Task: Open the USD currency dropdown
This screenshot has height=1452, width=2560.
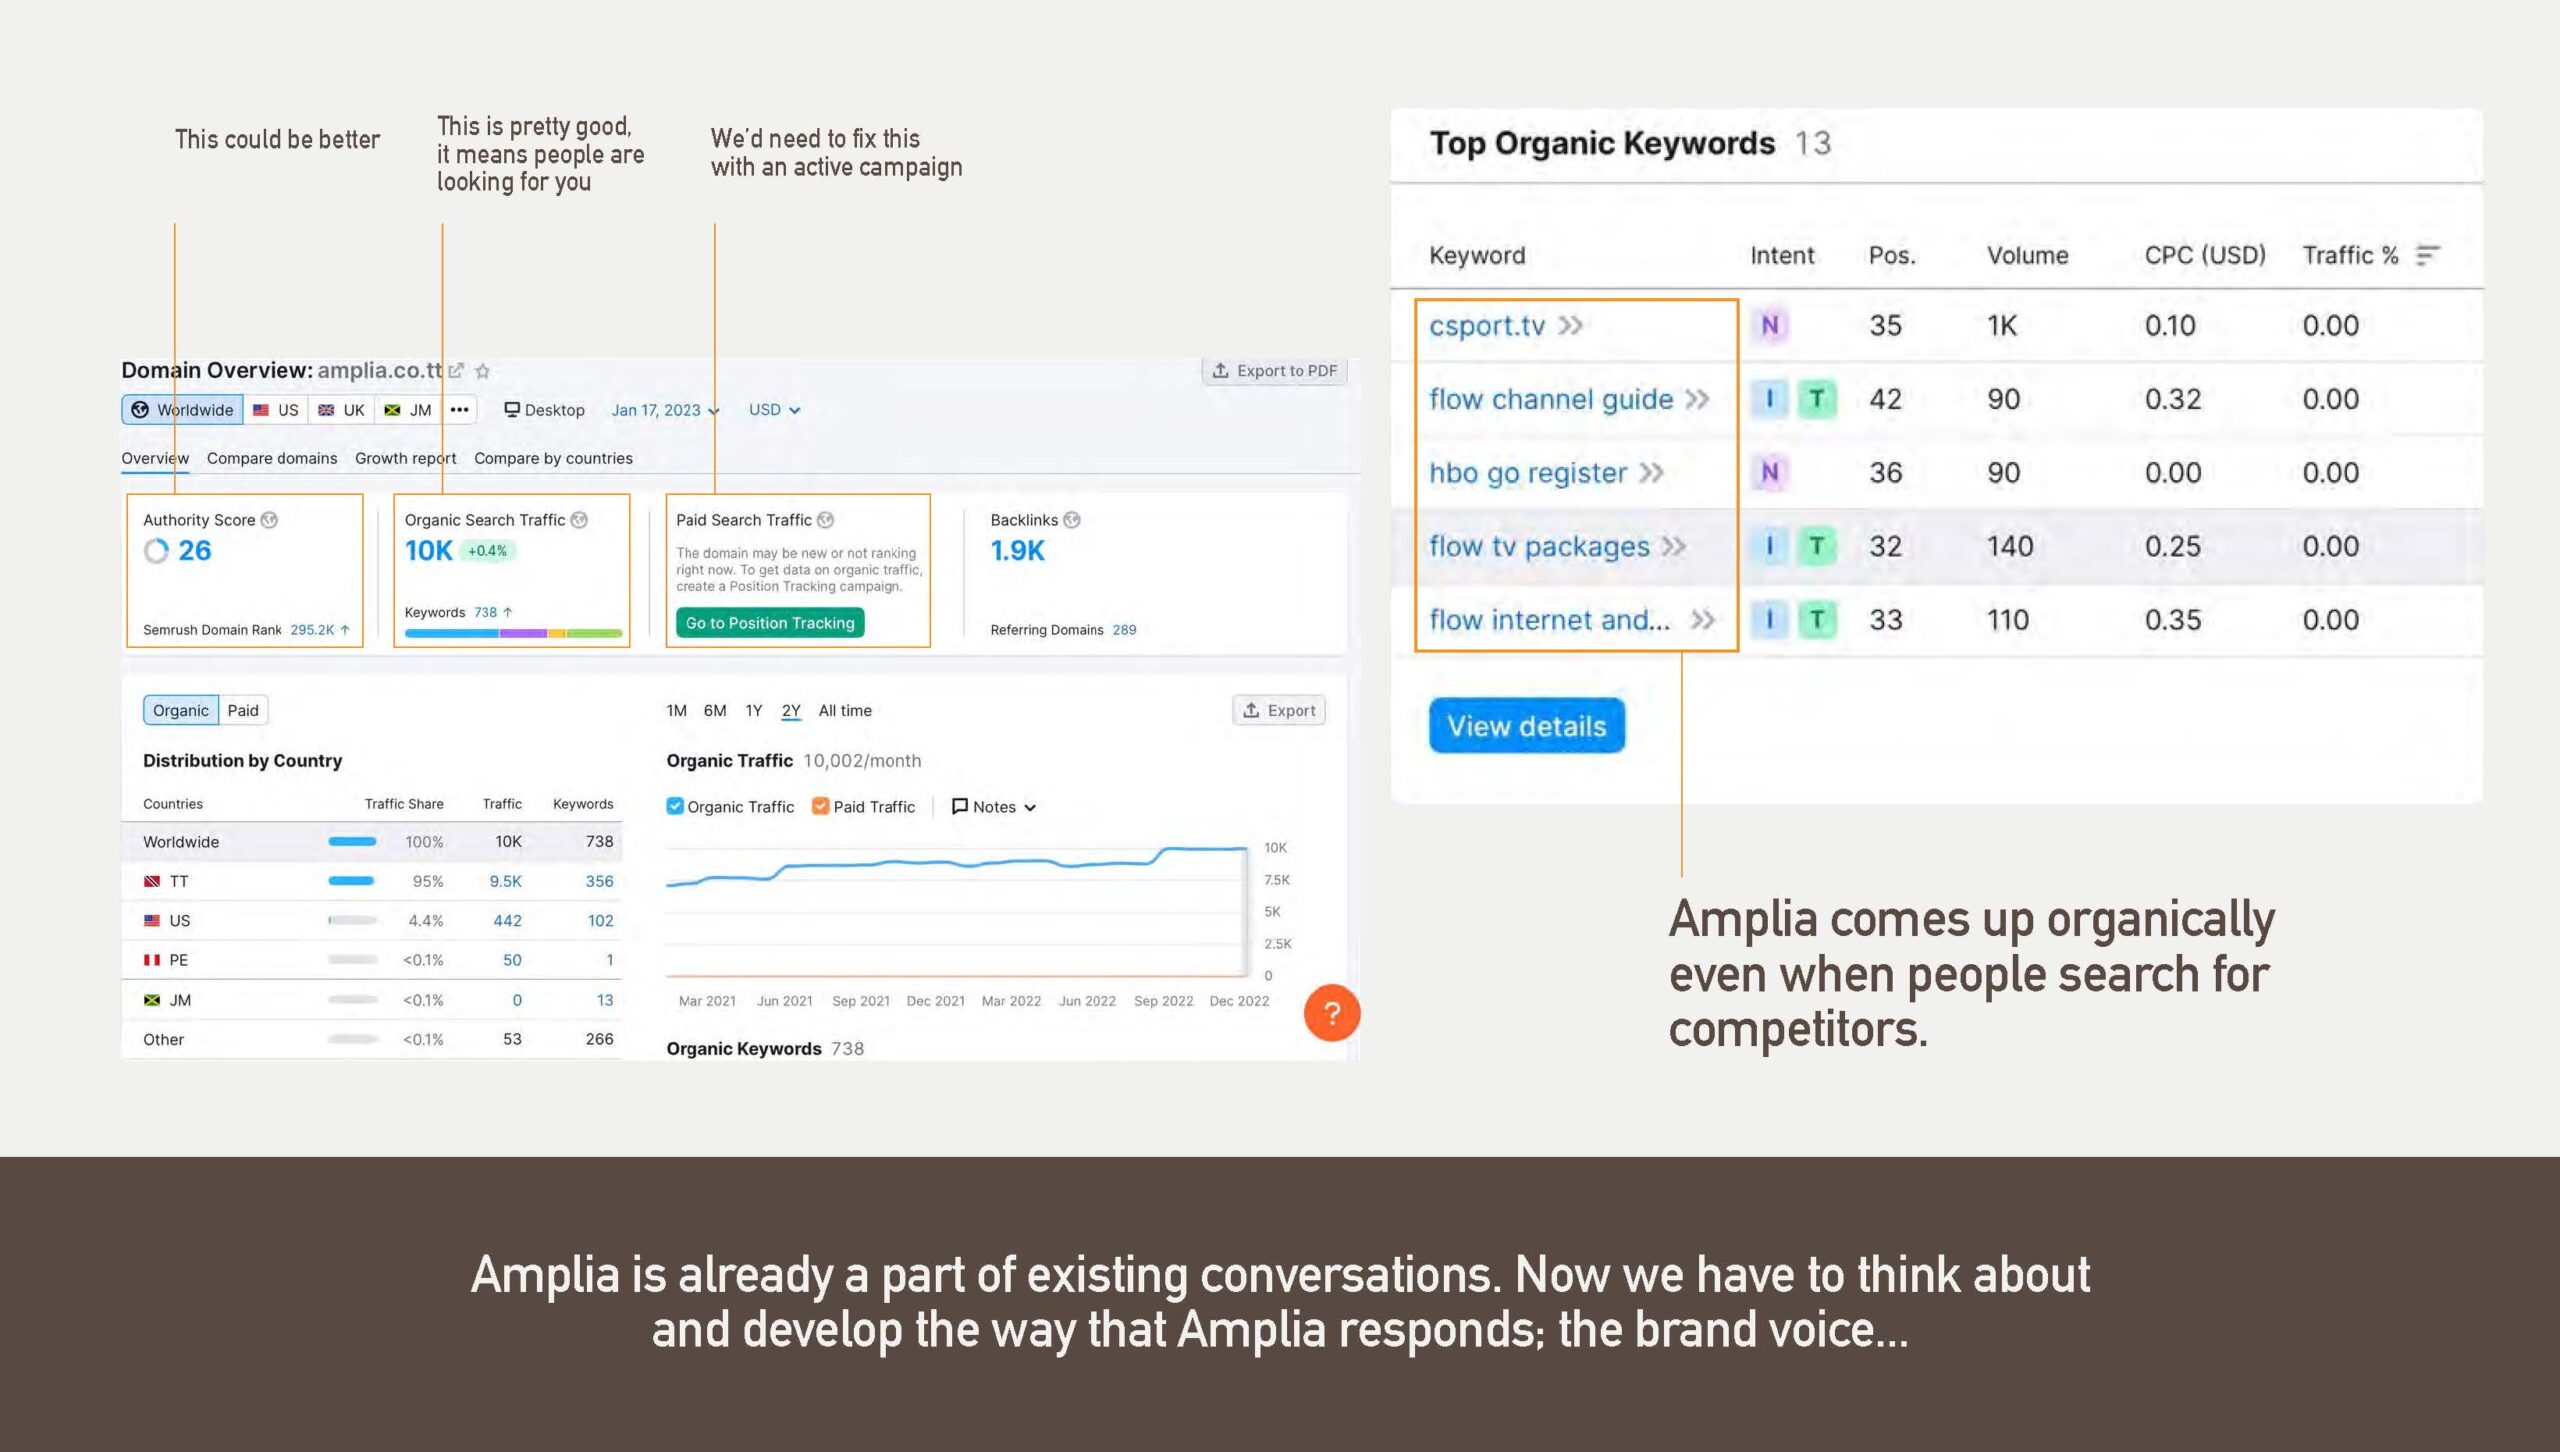Action: tap(774, 410)
